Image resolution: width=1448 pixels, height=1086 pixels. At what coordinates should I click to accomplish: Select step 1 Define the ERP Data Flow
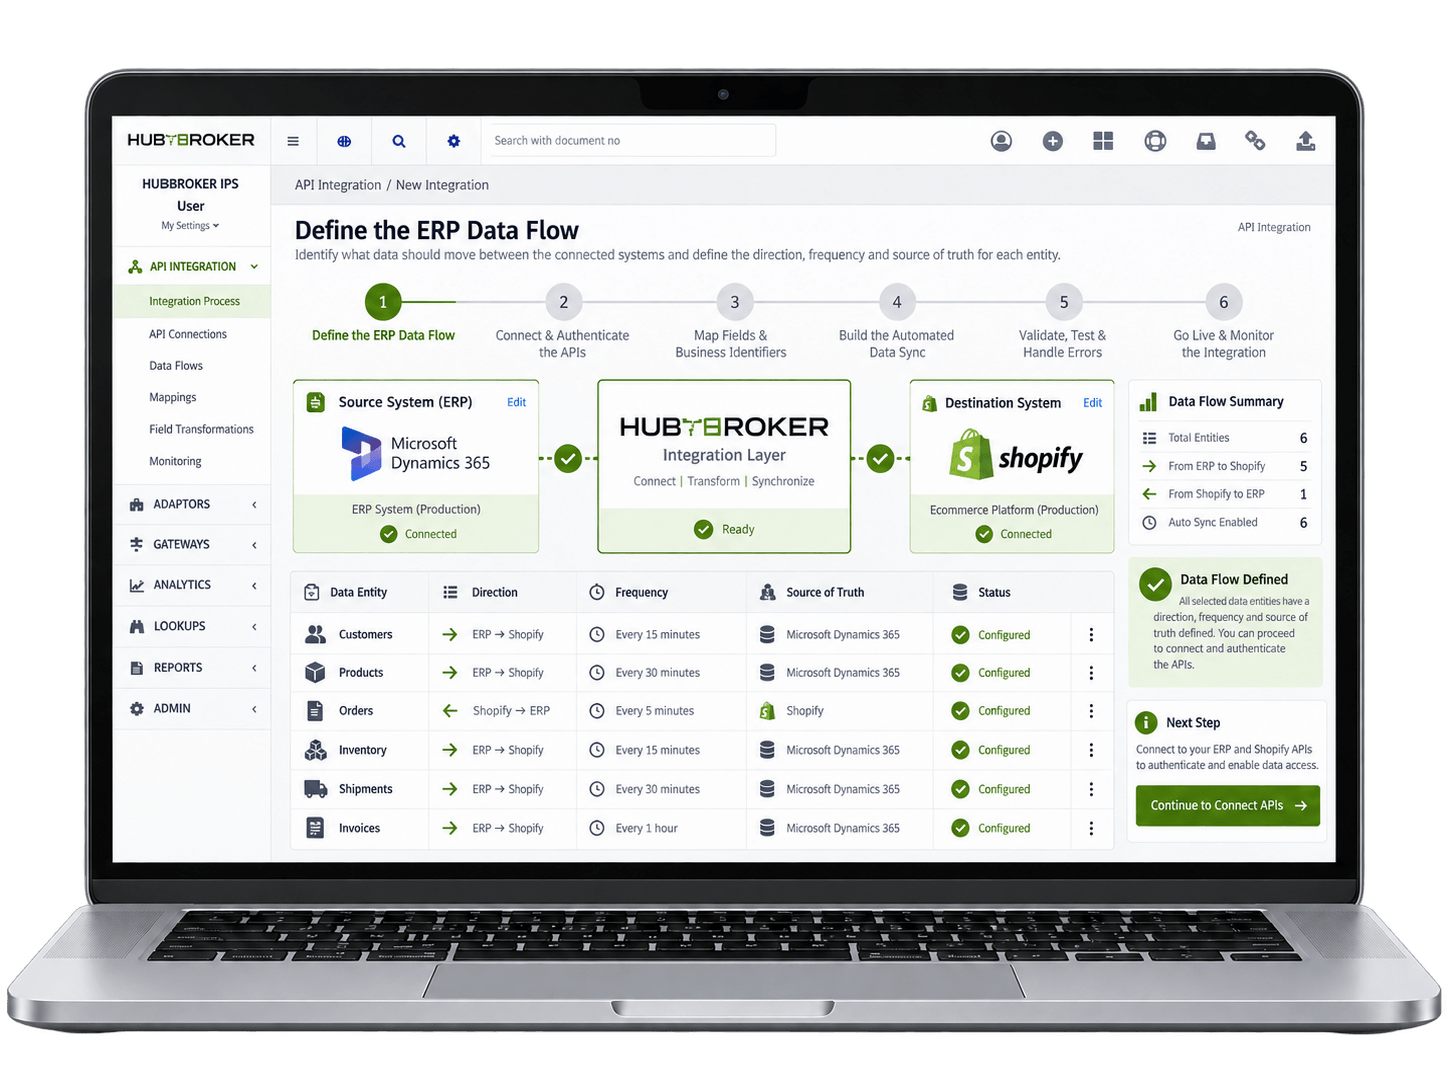tap(383, 302)
